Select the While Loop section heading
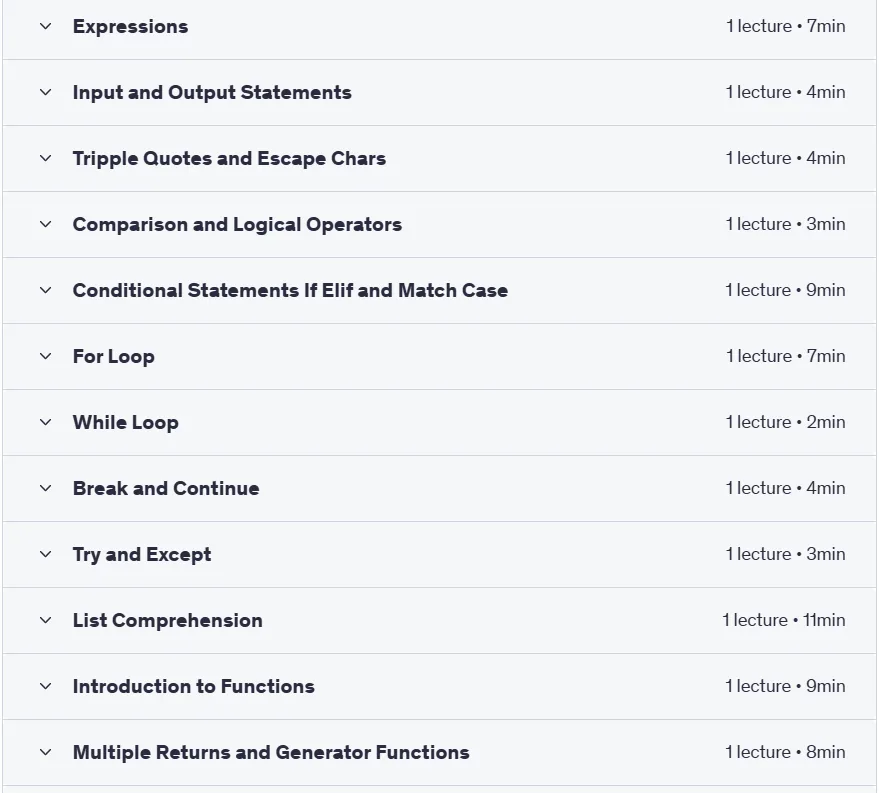 126,423
